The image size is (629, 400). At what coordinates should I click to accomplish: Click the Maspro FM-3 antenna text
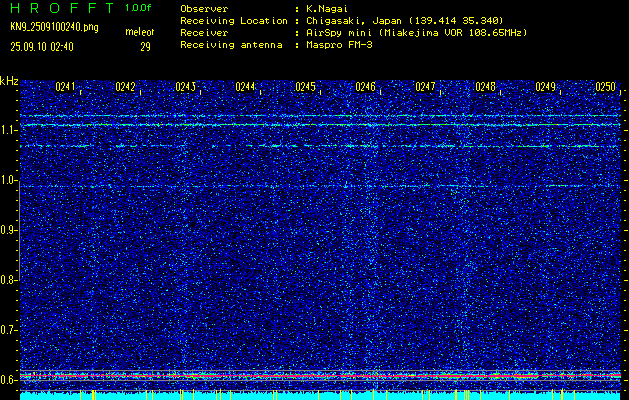pyautogui.click(x=339, y=45)
